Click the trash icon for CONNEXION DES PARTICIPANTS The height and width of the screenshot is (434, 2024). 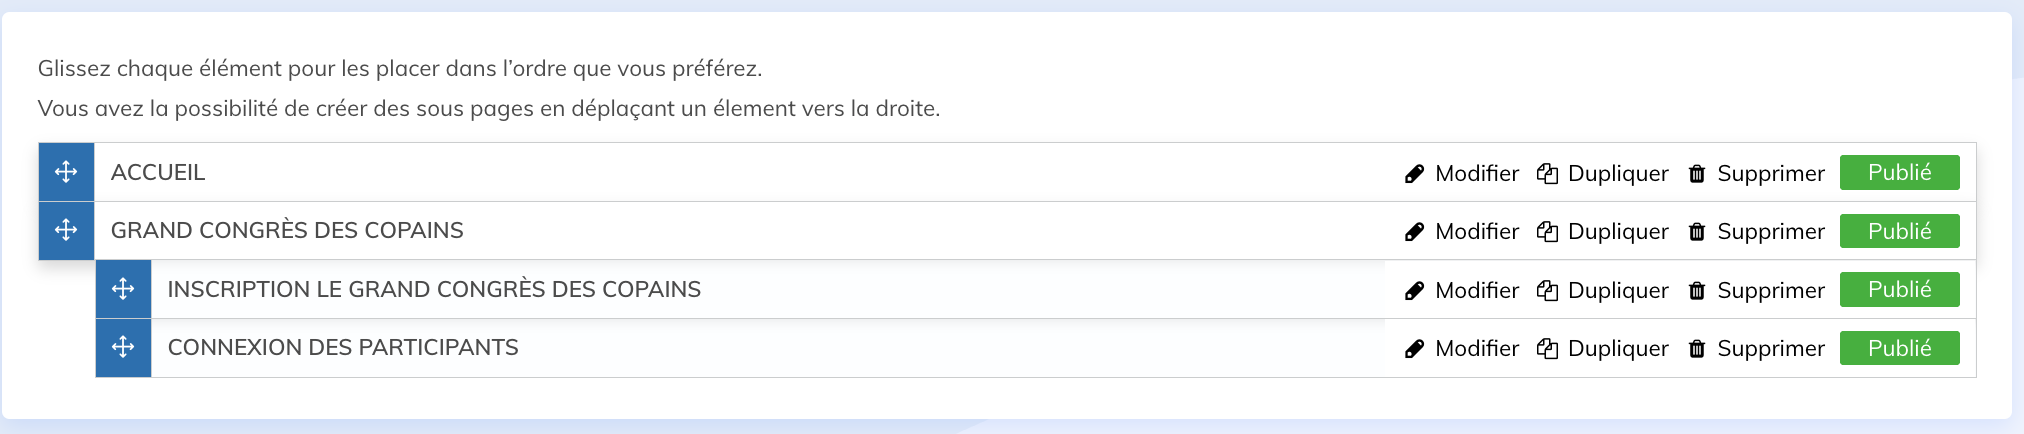coord(1697,349)
